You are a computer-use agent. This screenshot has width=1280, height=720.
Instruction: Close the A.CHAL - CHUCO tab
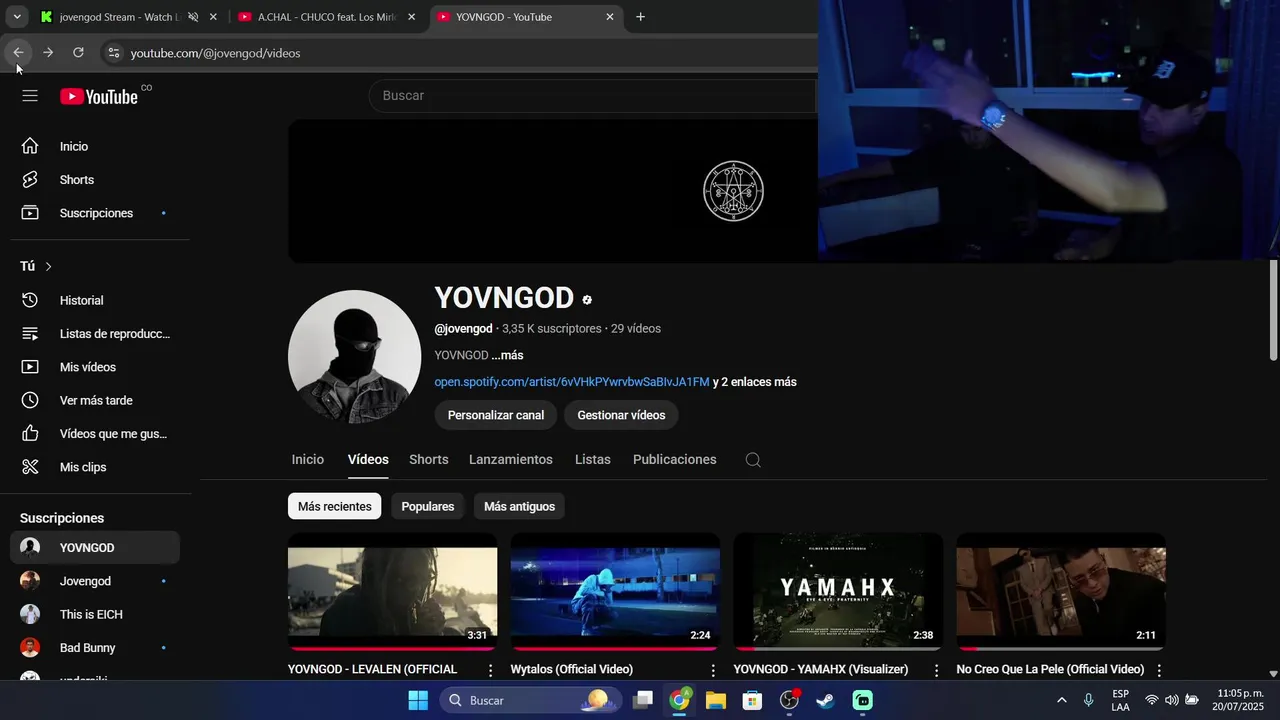pyautogui.click(x=411, y=17)
